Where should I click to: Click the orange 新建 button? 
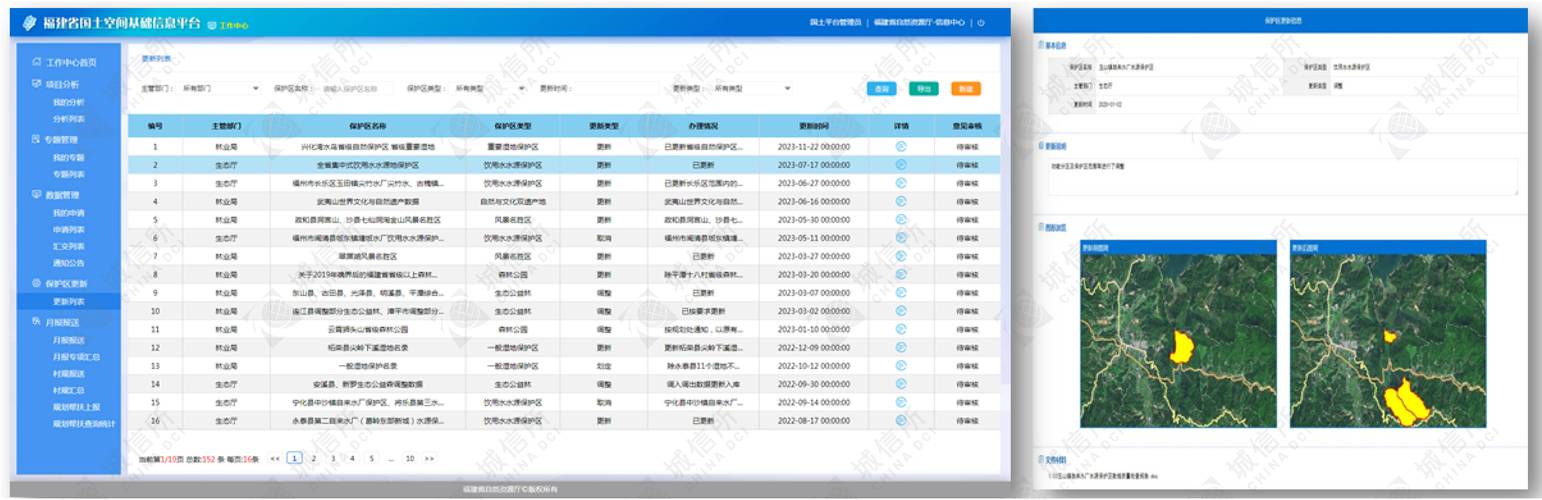965,88
